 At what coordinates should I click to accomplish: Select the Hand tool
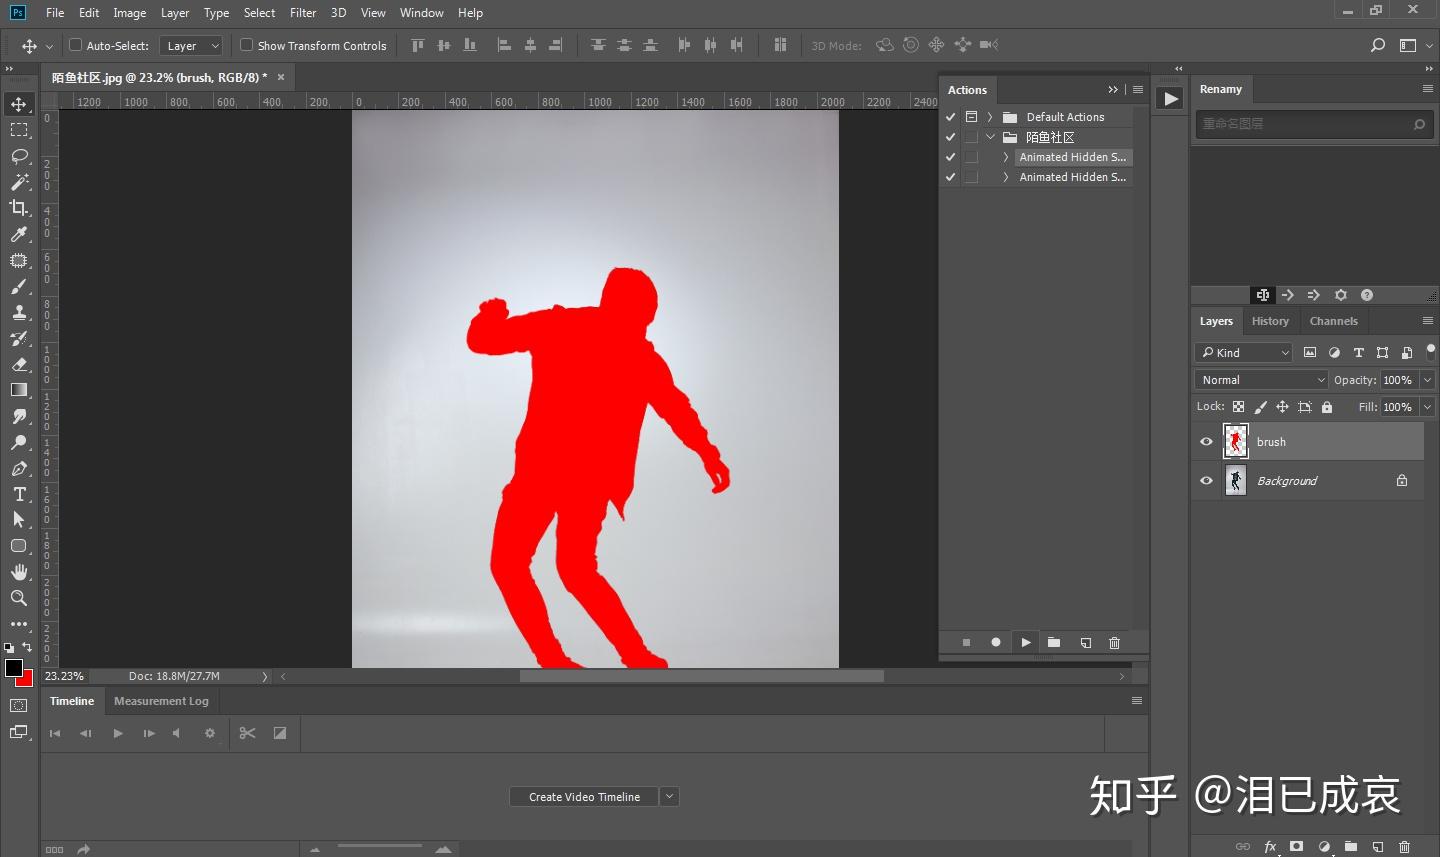click(x=19, y=572)
